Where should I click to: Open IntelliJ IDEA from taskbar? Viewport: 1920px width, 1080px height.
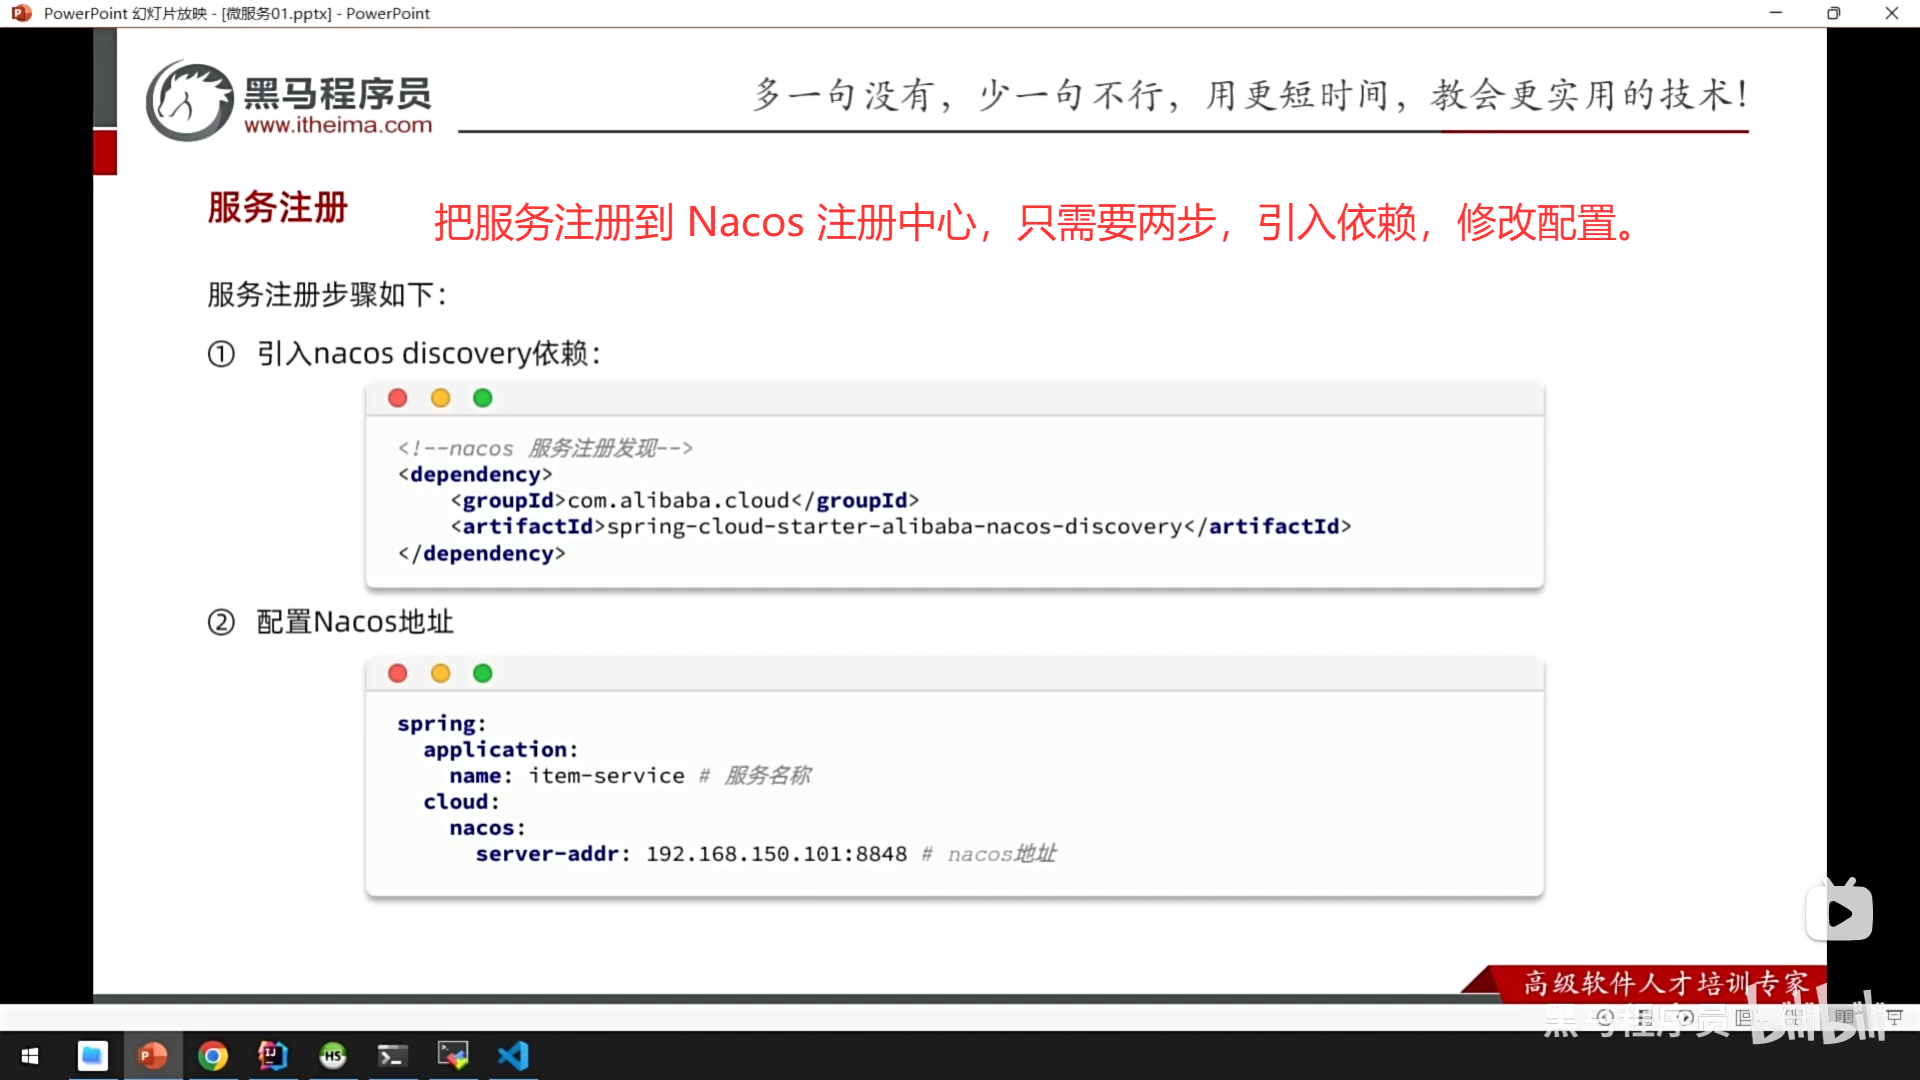(273, 1056)
